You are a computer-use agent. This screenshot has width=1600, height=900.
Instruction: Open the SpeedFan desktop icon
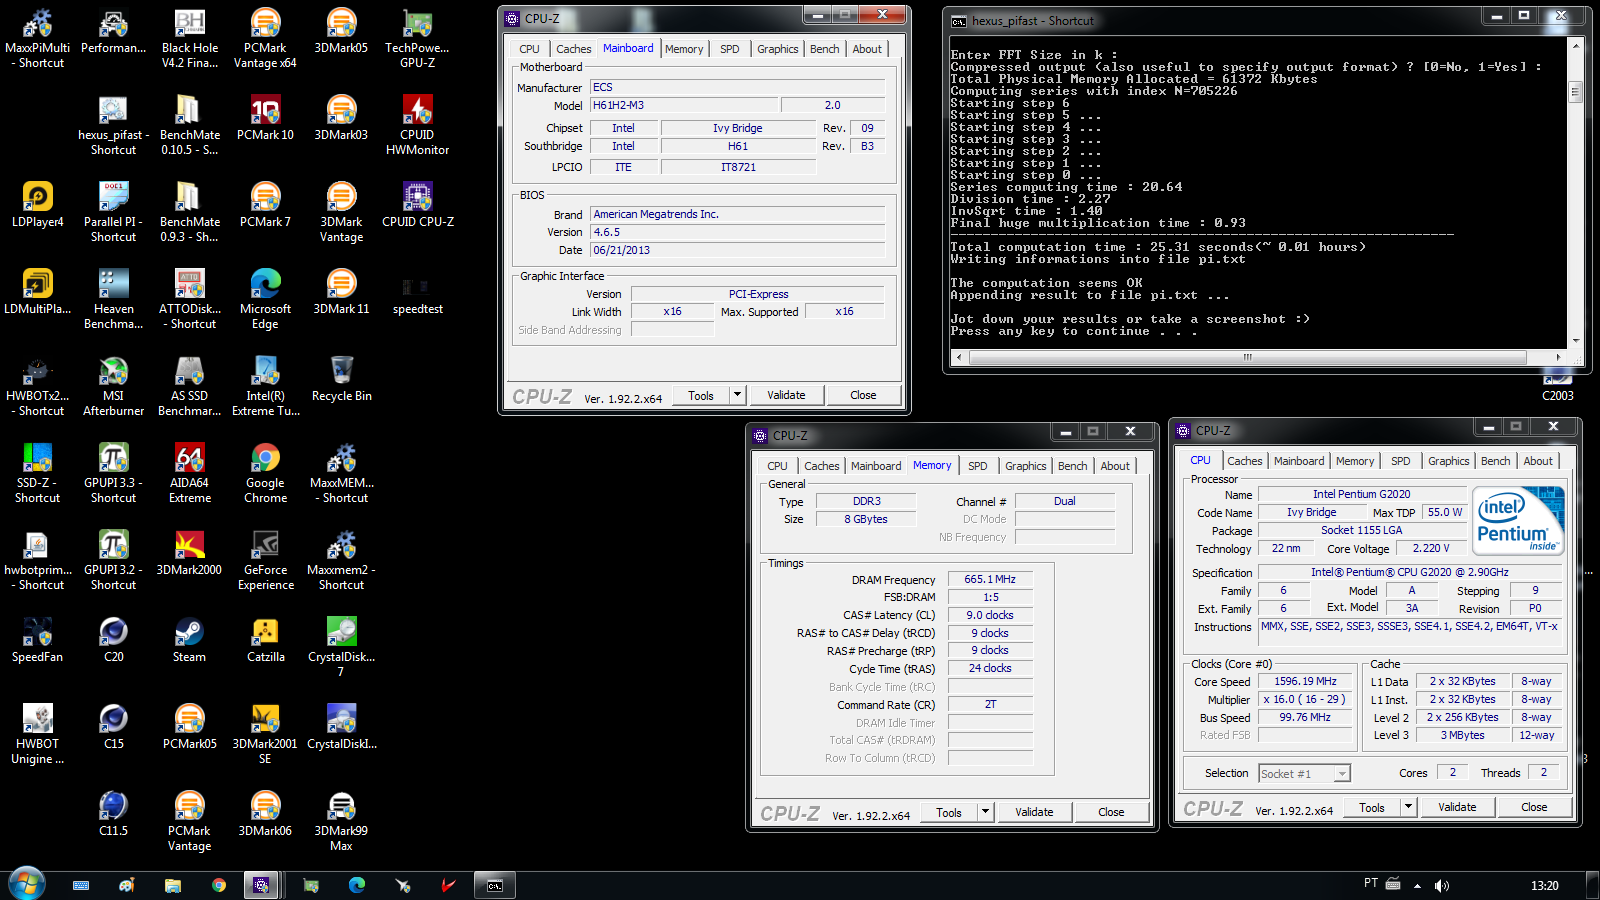pyautogui.click(x=37, y=641)
